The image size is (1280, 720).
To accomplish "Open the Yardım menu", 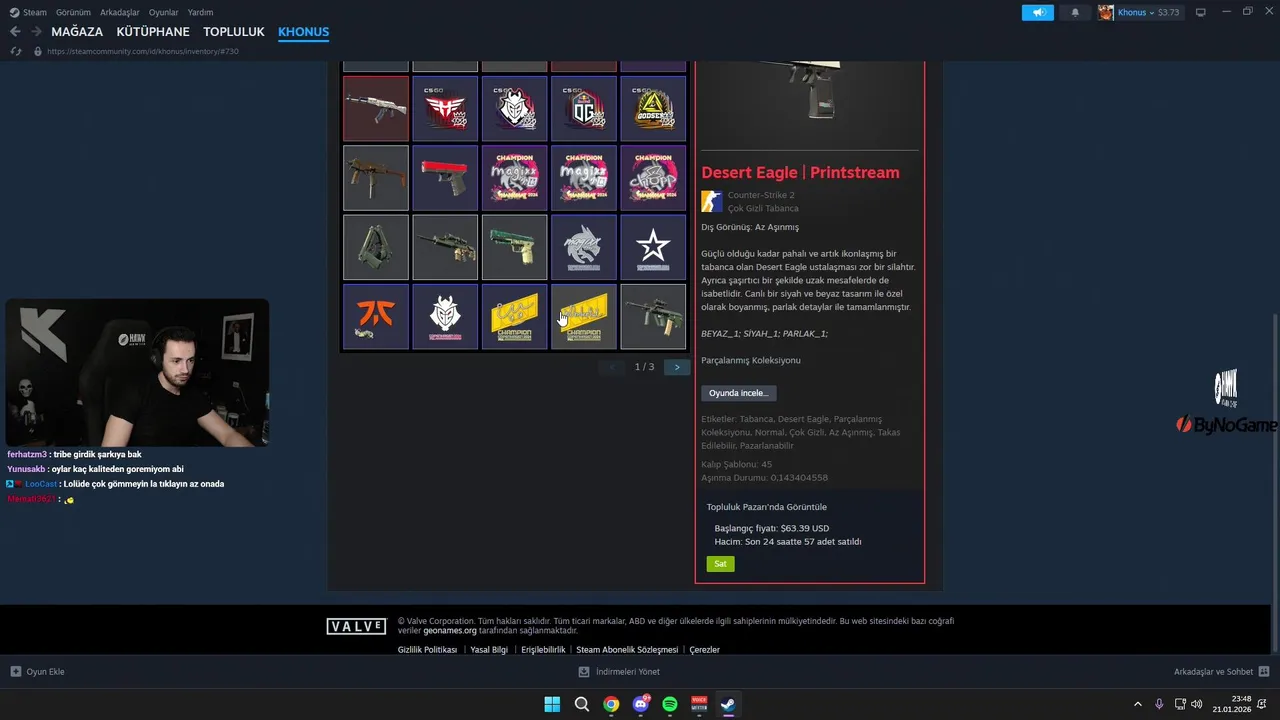I will (x=200, y=12).
